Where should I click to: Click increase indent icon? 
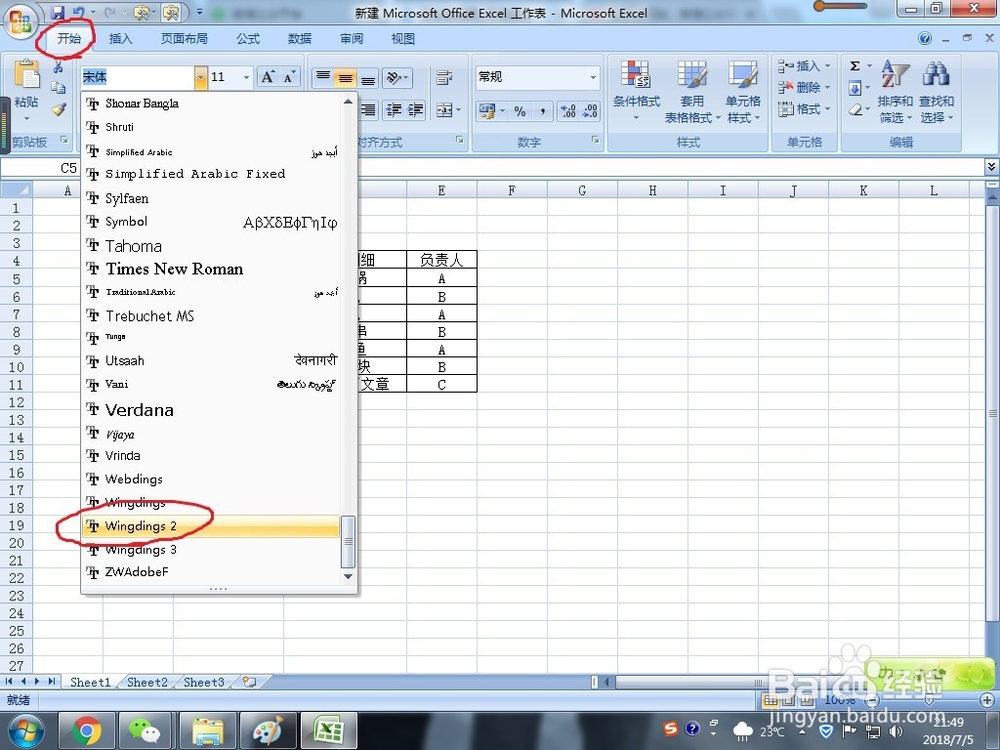[x=415, y=110]
